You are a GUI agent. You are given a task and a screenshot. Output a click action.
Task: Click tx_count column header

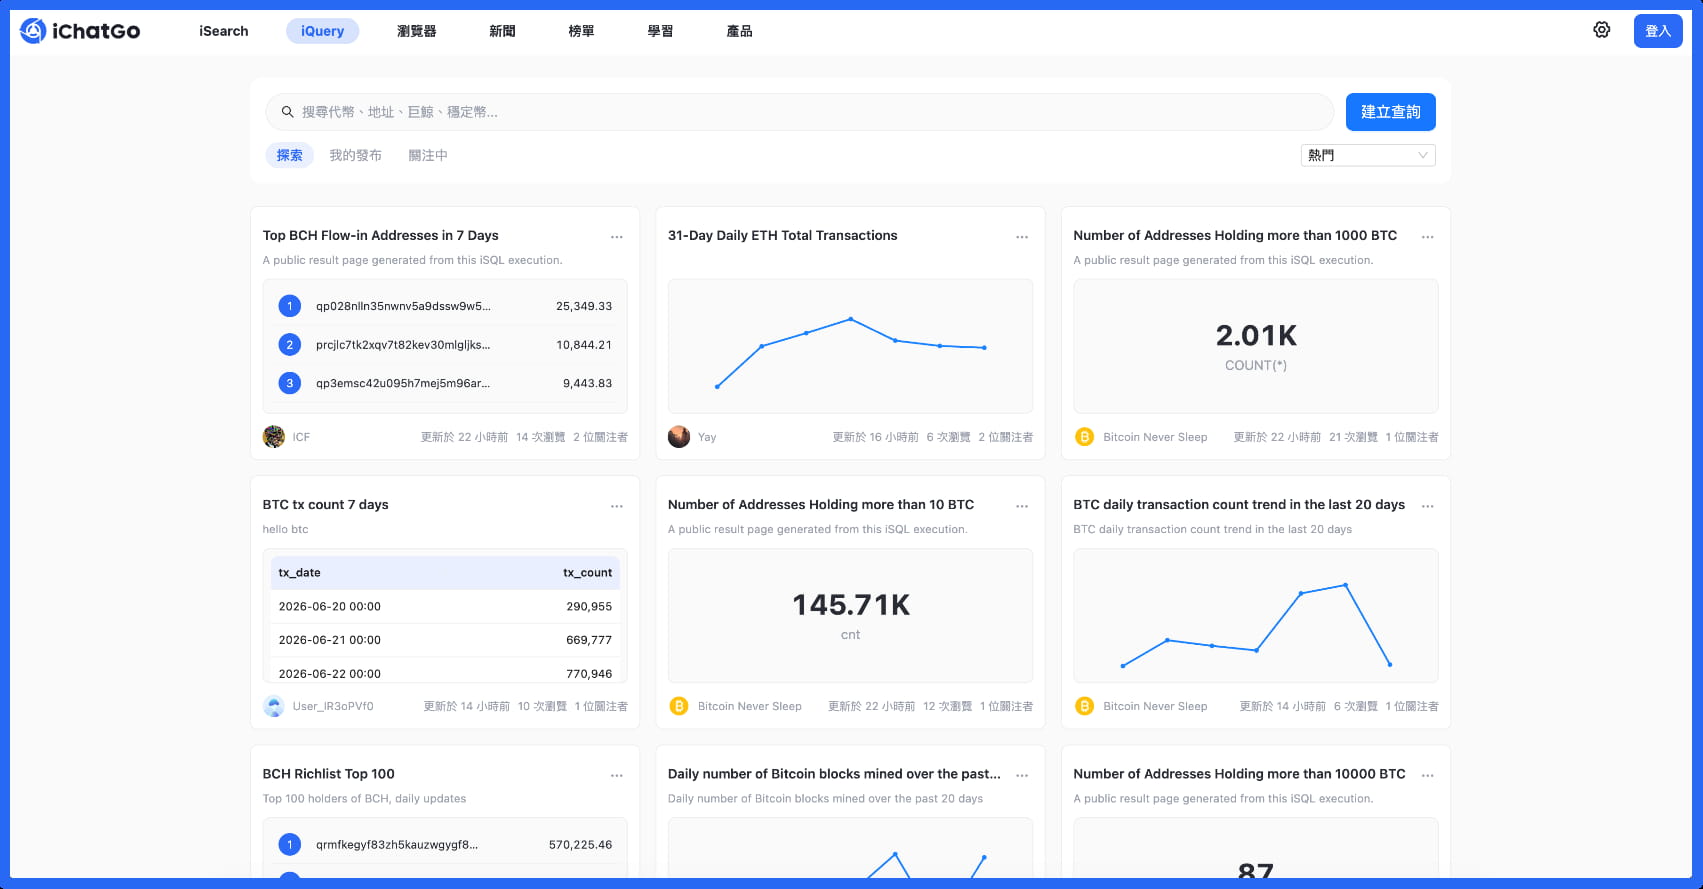click(x=587, y=573)
